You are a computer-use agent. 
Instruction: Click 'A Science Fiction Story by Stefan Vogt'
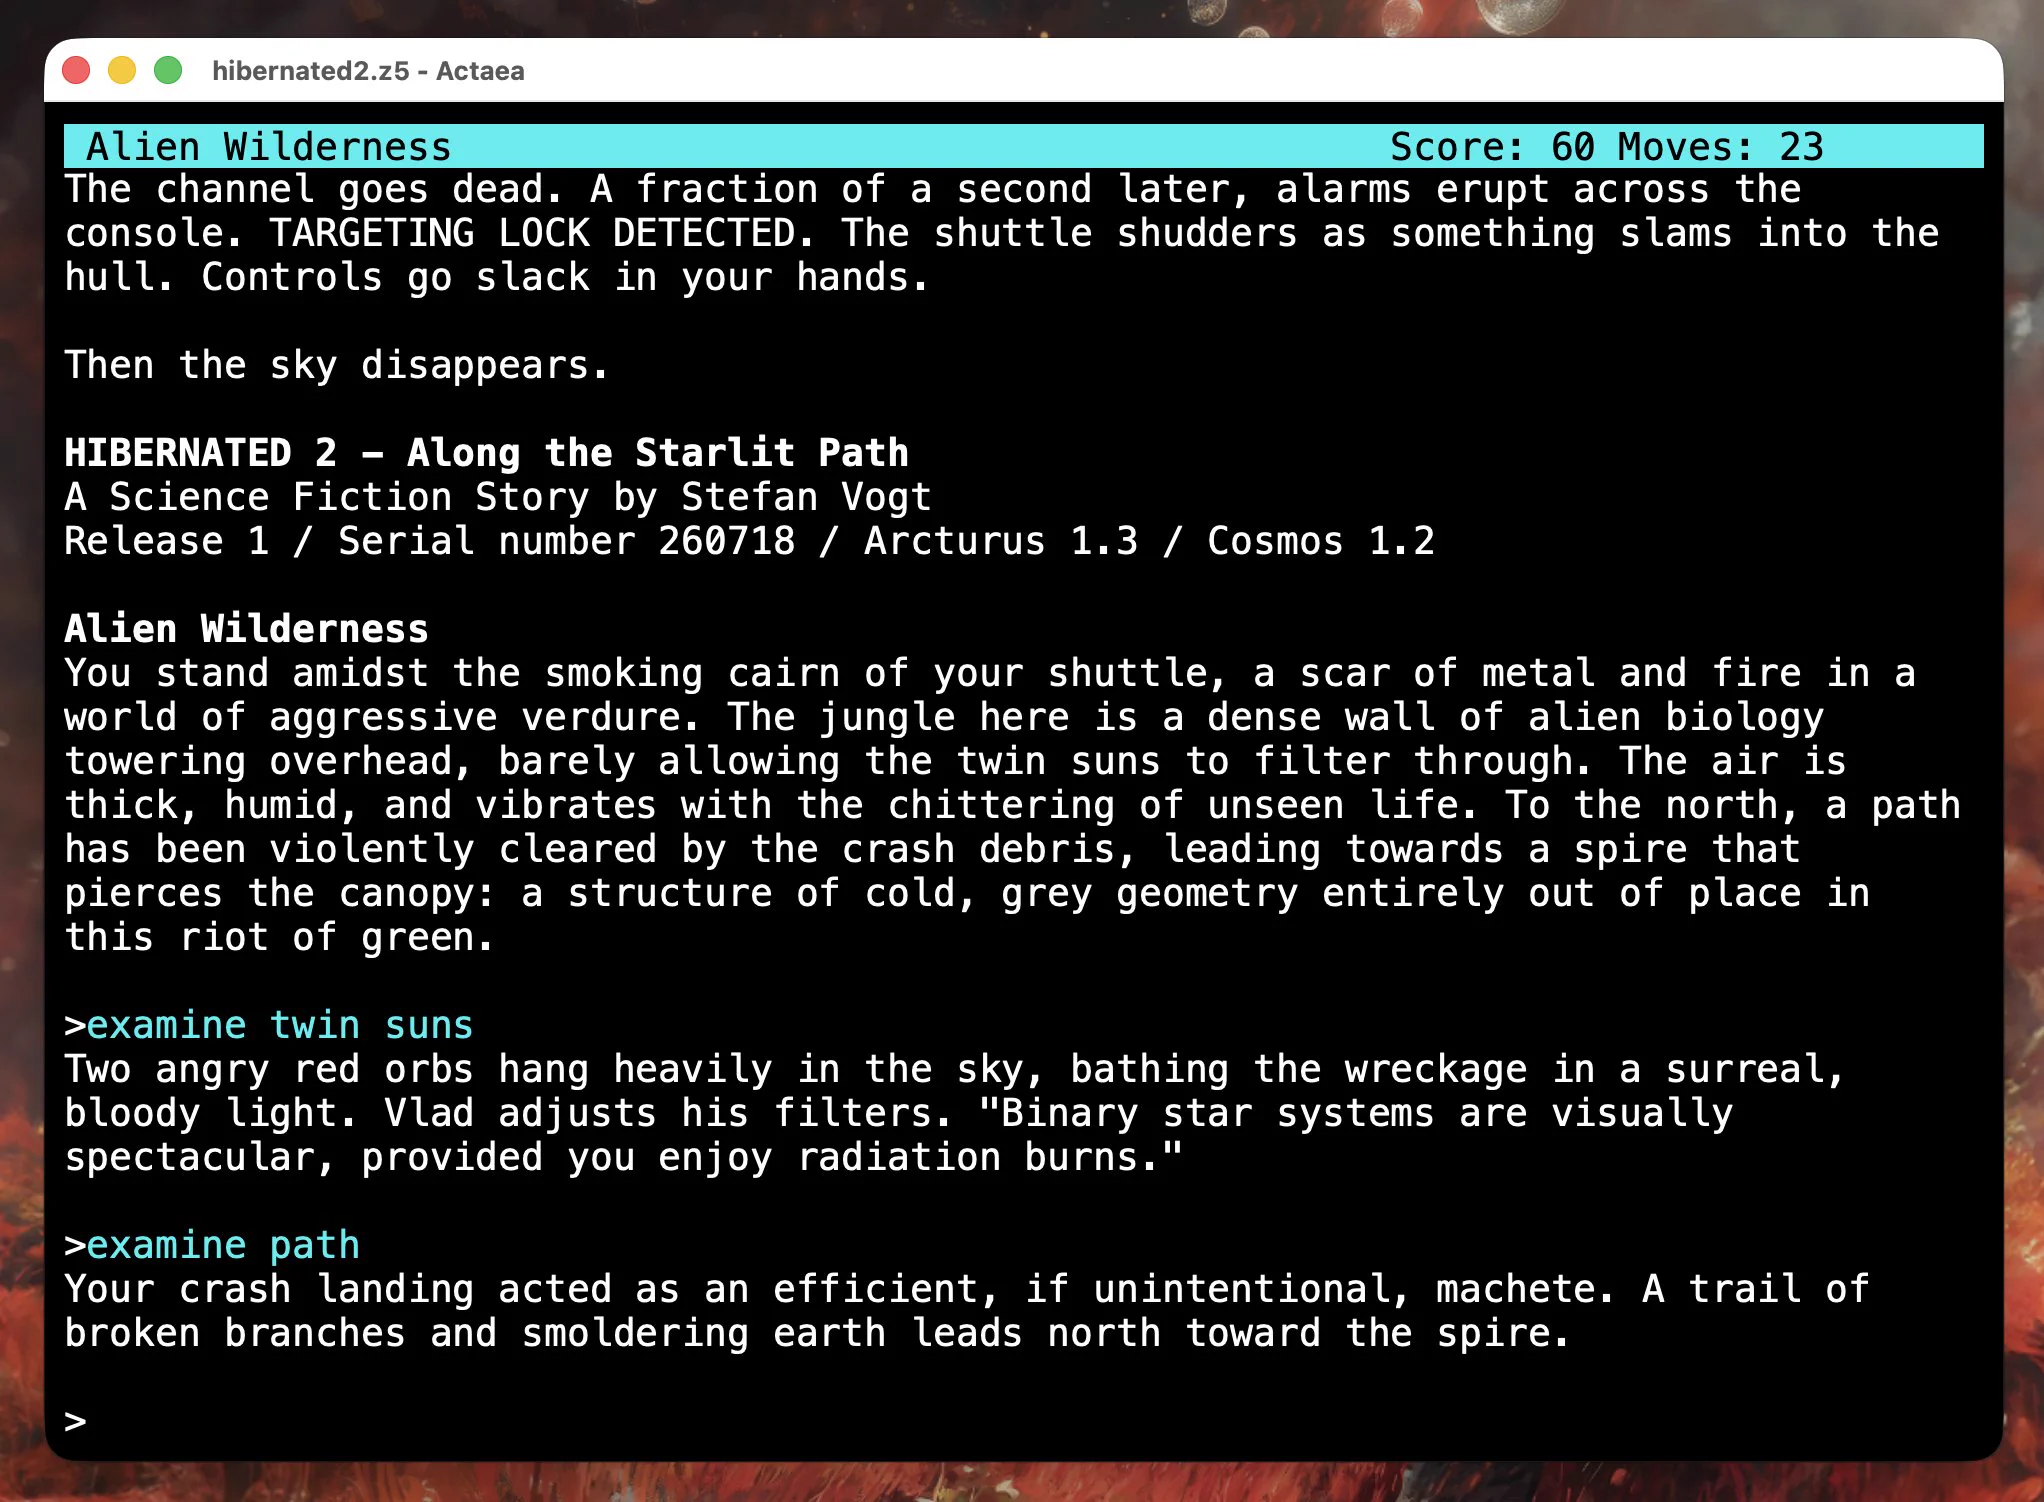[x=498, y=497]
